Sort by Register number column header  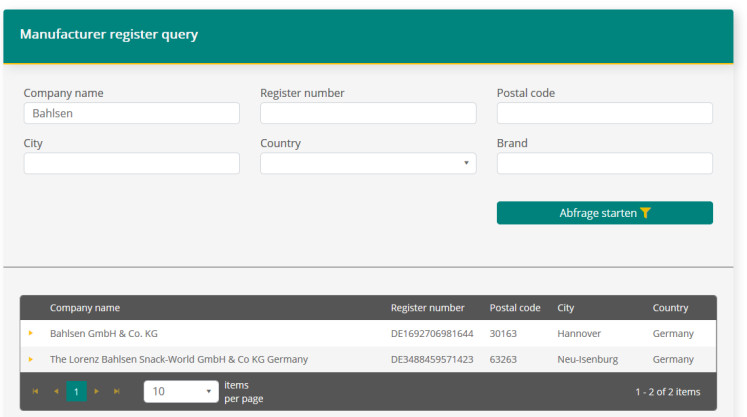(427, 308)
